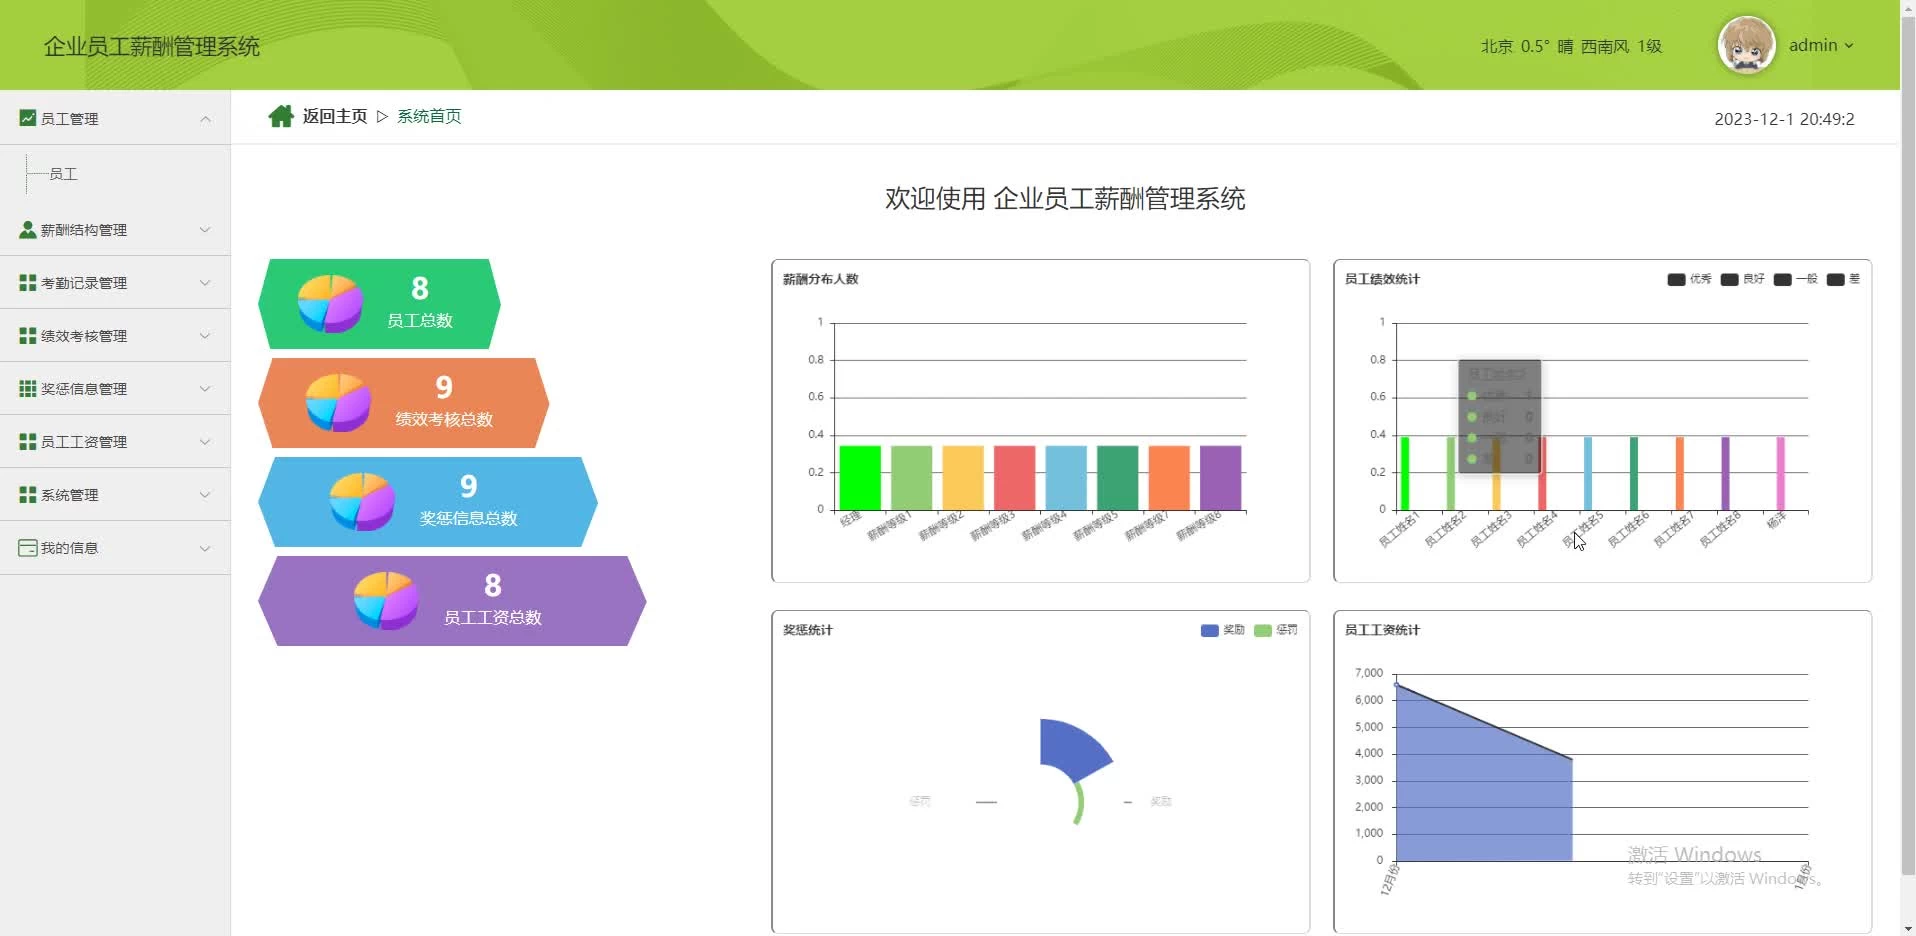The height and width of the screenshot is (936, 1916).
Task: Toggle the 优秀 legend in 员工绩效统计
Action: [1689, 279]
